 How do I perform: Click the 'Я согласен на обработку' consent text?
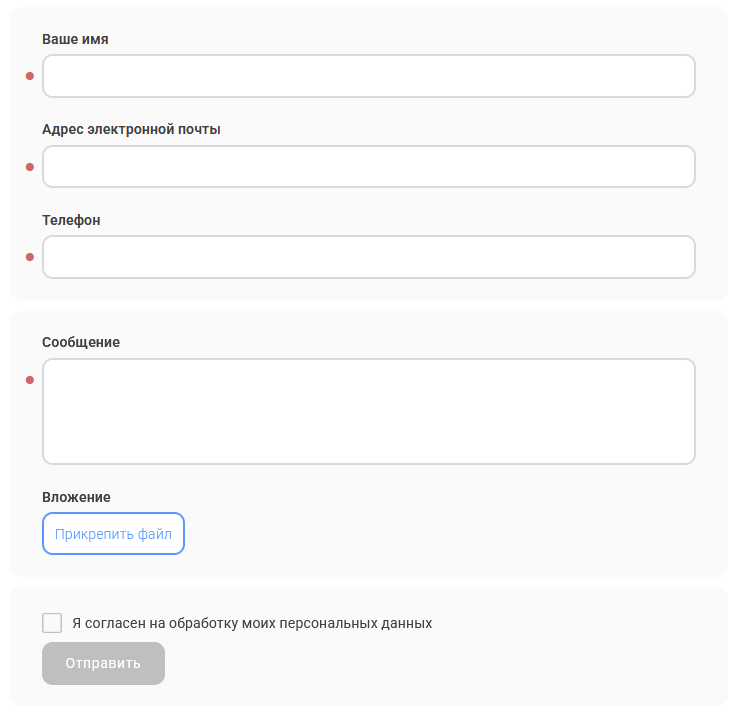click(x=252, y=623)
